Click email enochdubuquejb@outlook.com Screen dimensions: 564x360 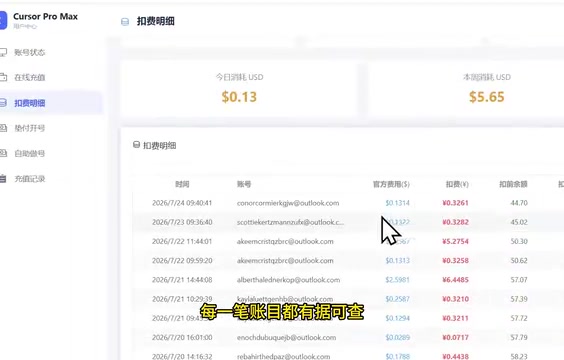coord(286,337)
